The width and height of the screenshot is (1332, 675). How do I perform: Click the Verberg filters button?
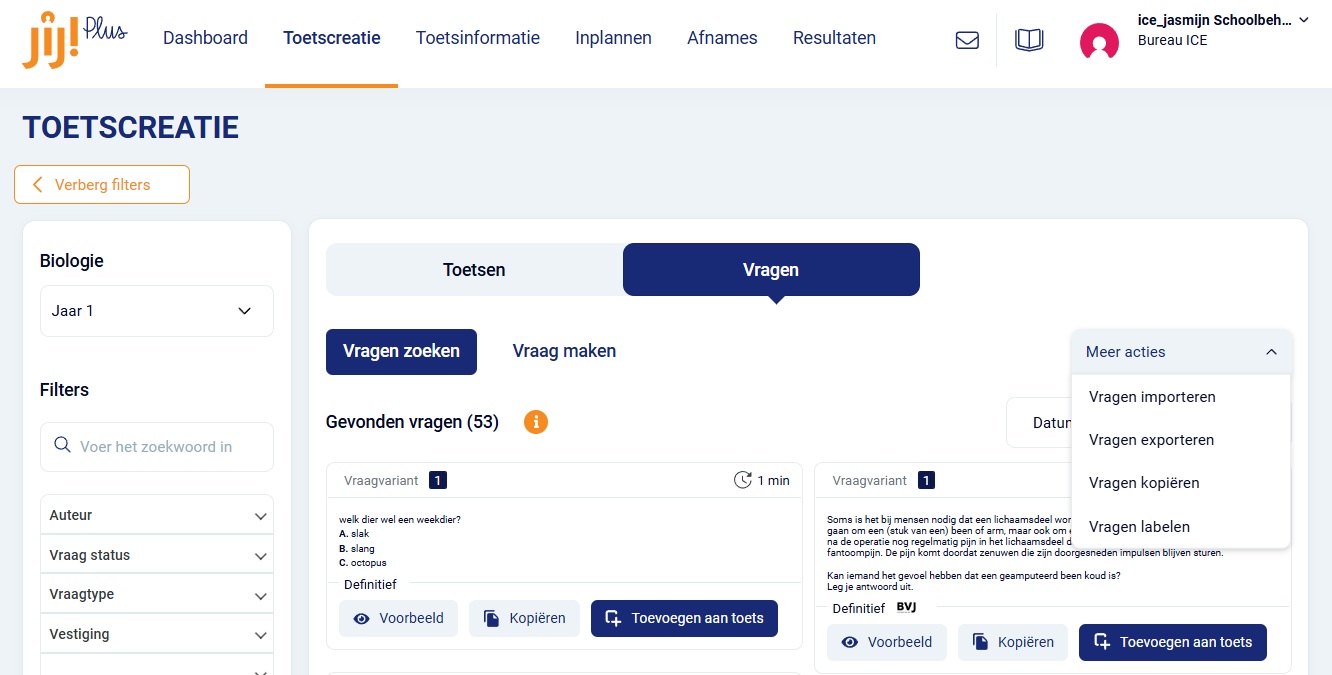pyautogui.click(x=102, y=184)
